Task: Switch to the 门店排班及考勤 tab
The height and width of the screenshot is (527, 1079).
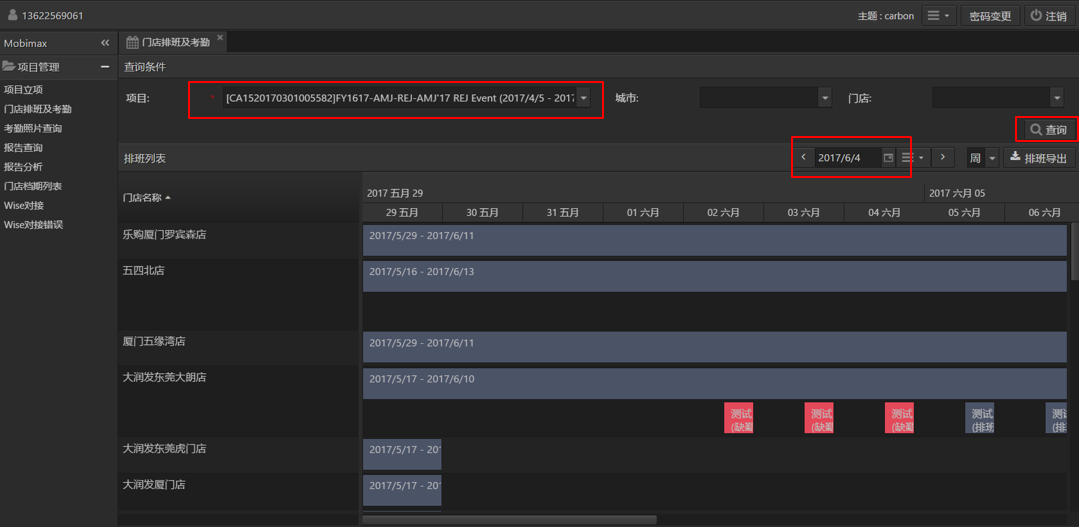Action: coord(170,43)
